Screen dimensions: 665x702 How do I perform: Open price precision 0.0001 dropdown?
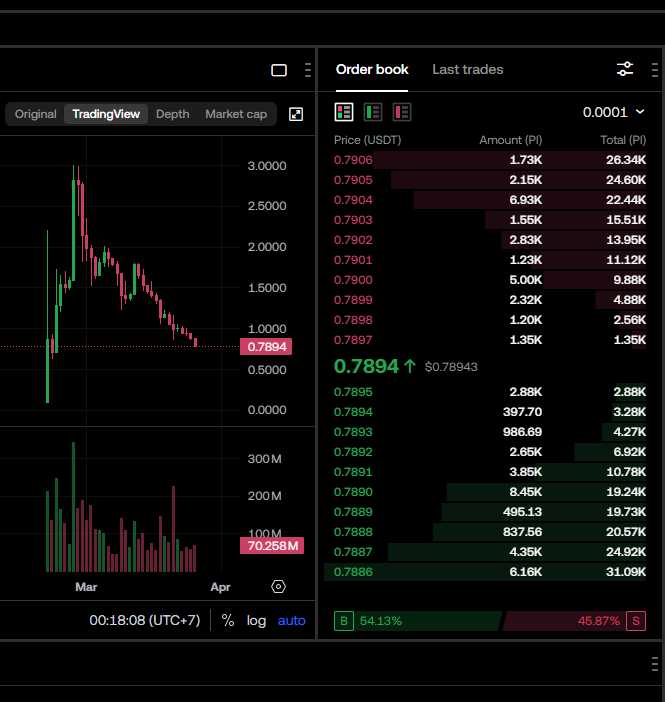[x=614, y=112]
